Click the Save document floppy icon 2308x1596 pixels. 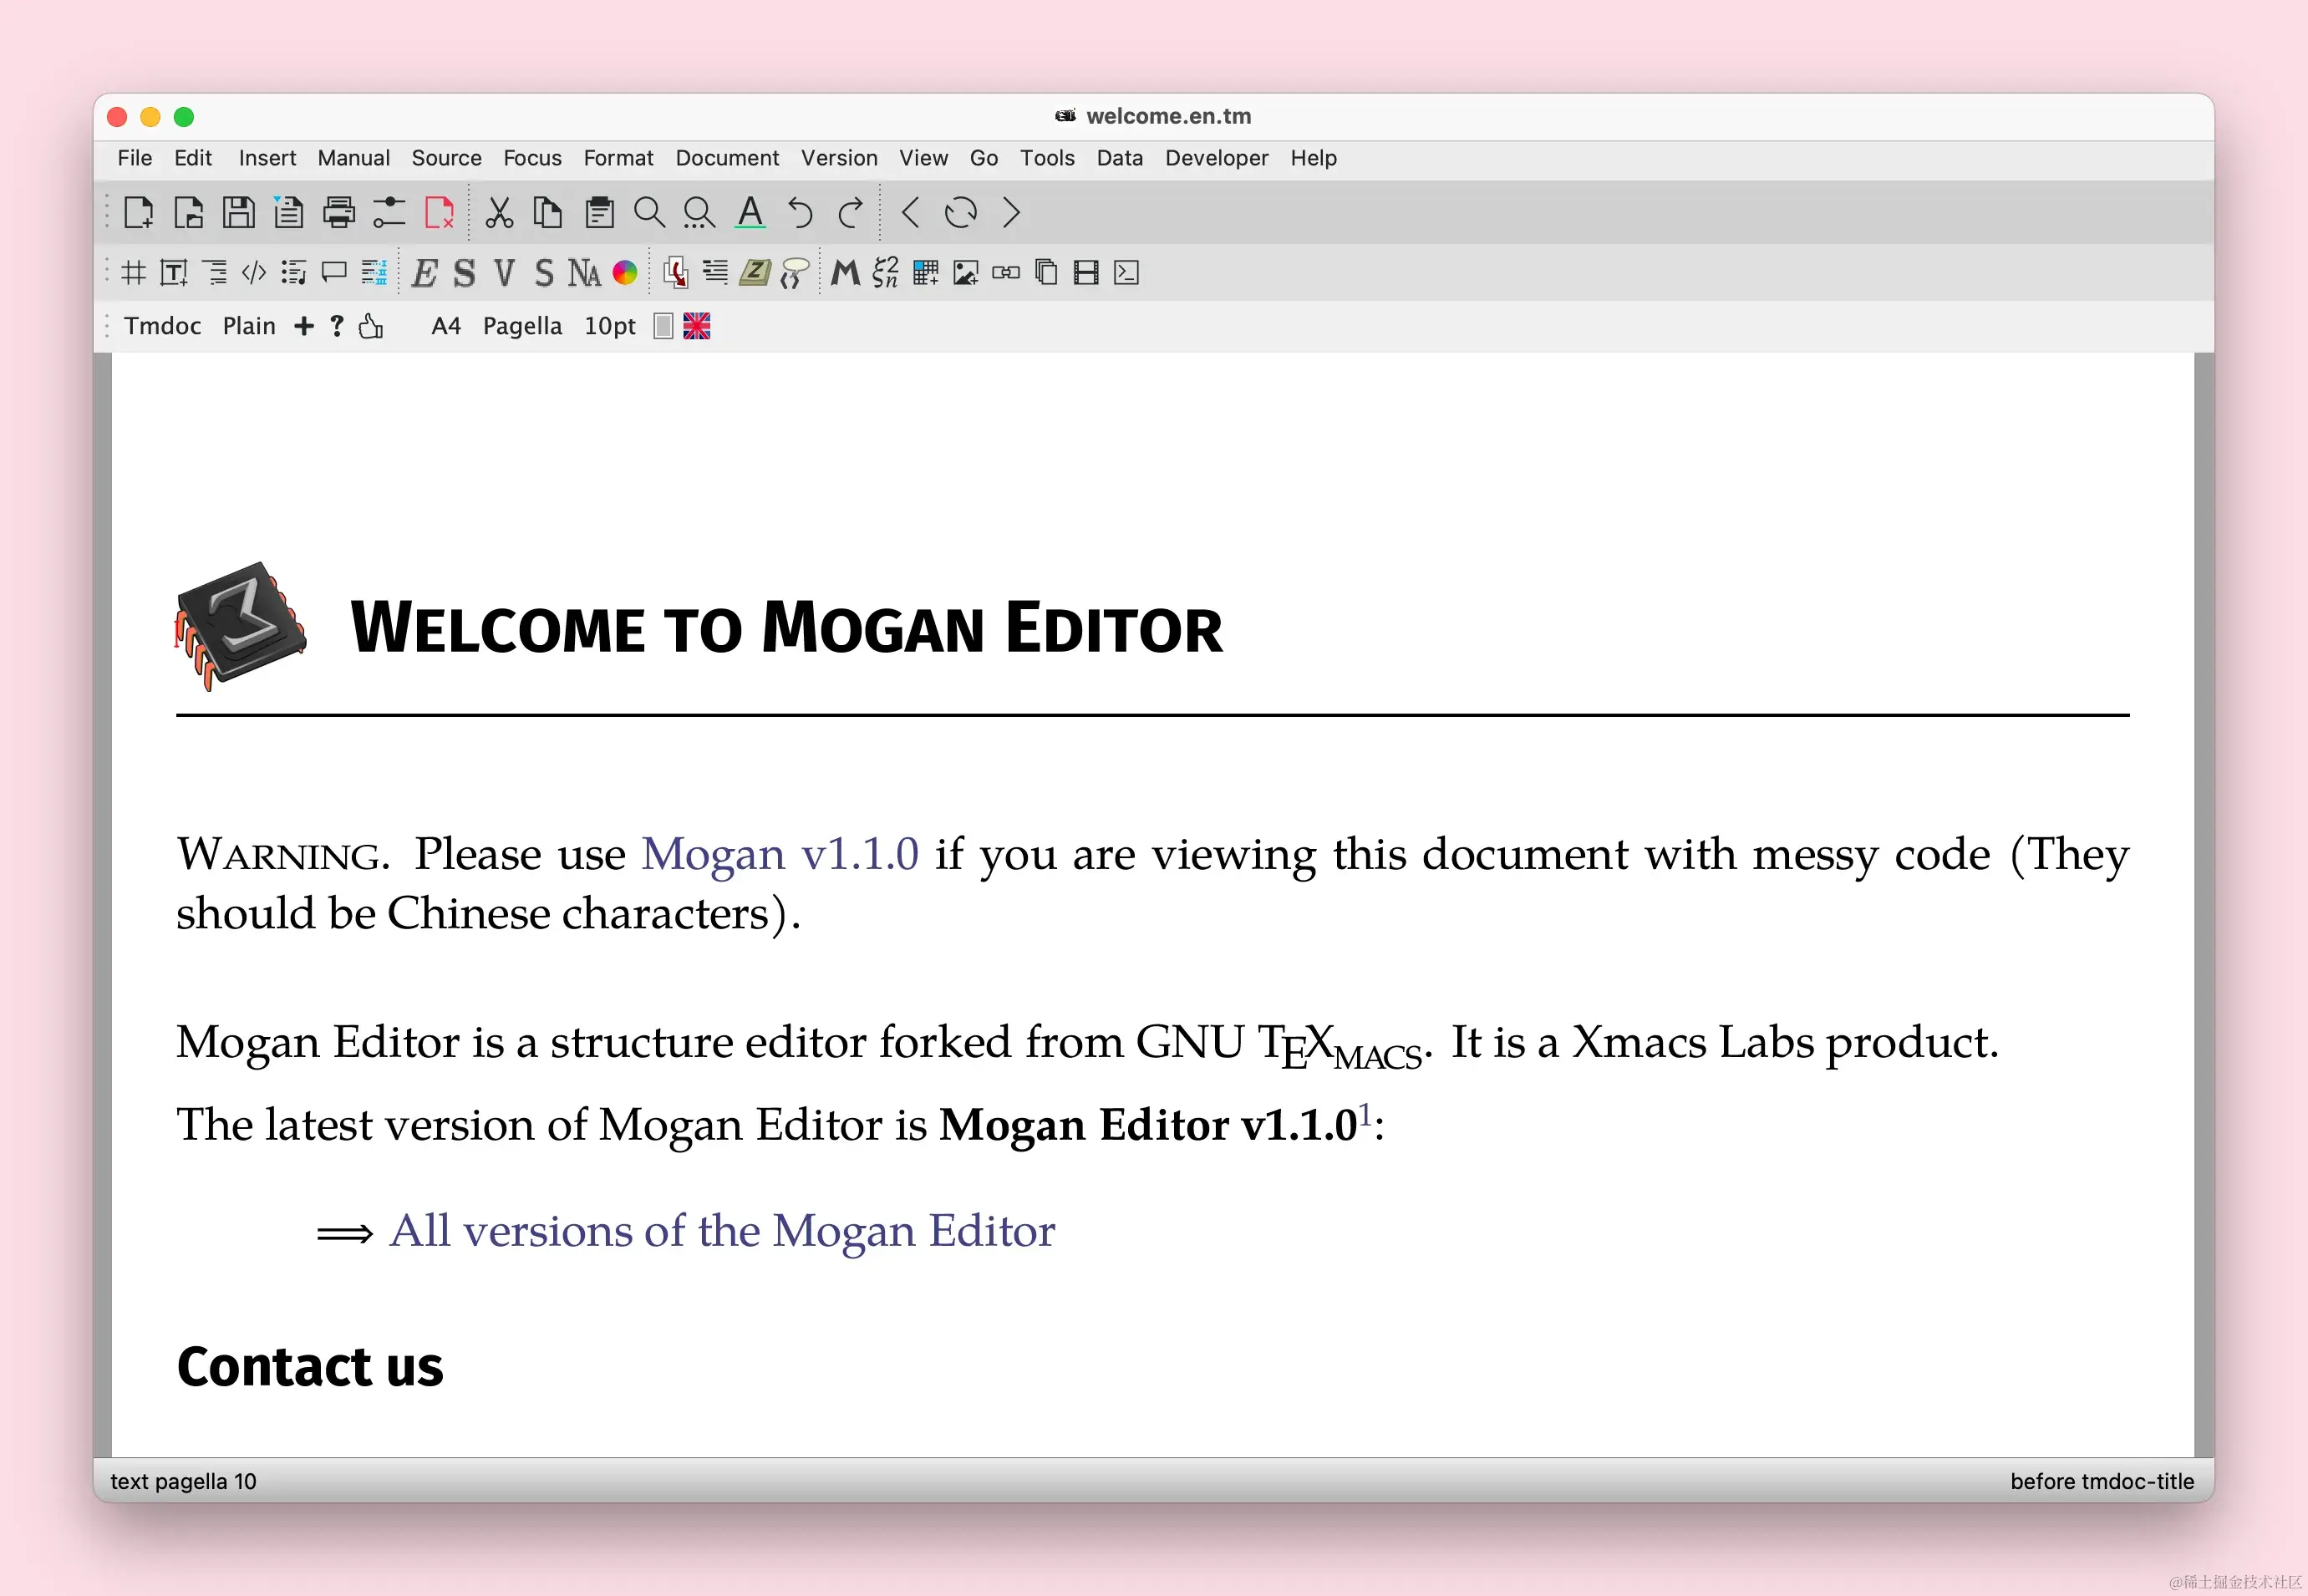click(x=238, y=213)
